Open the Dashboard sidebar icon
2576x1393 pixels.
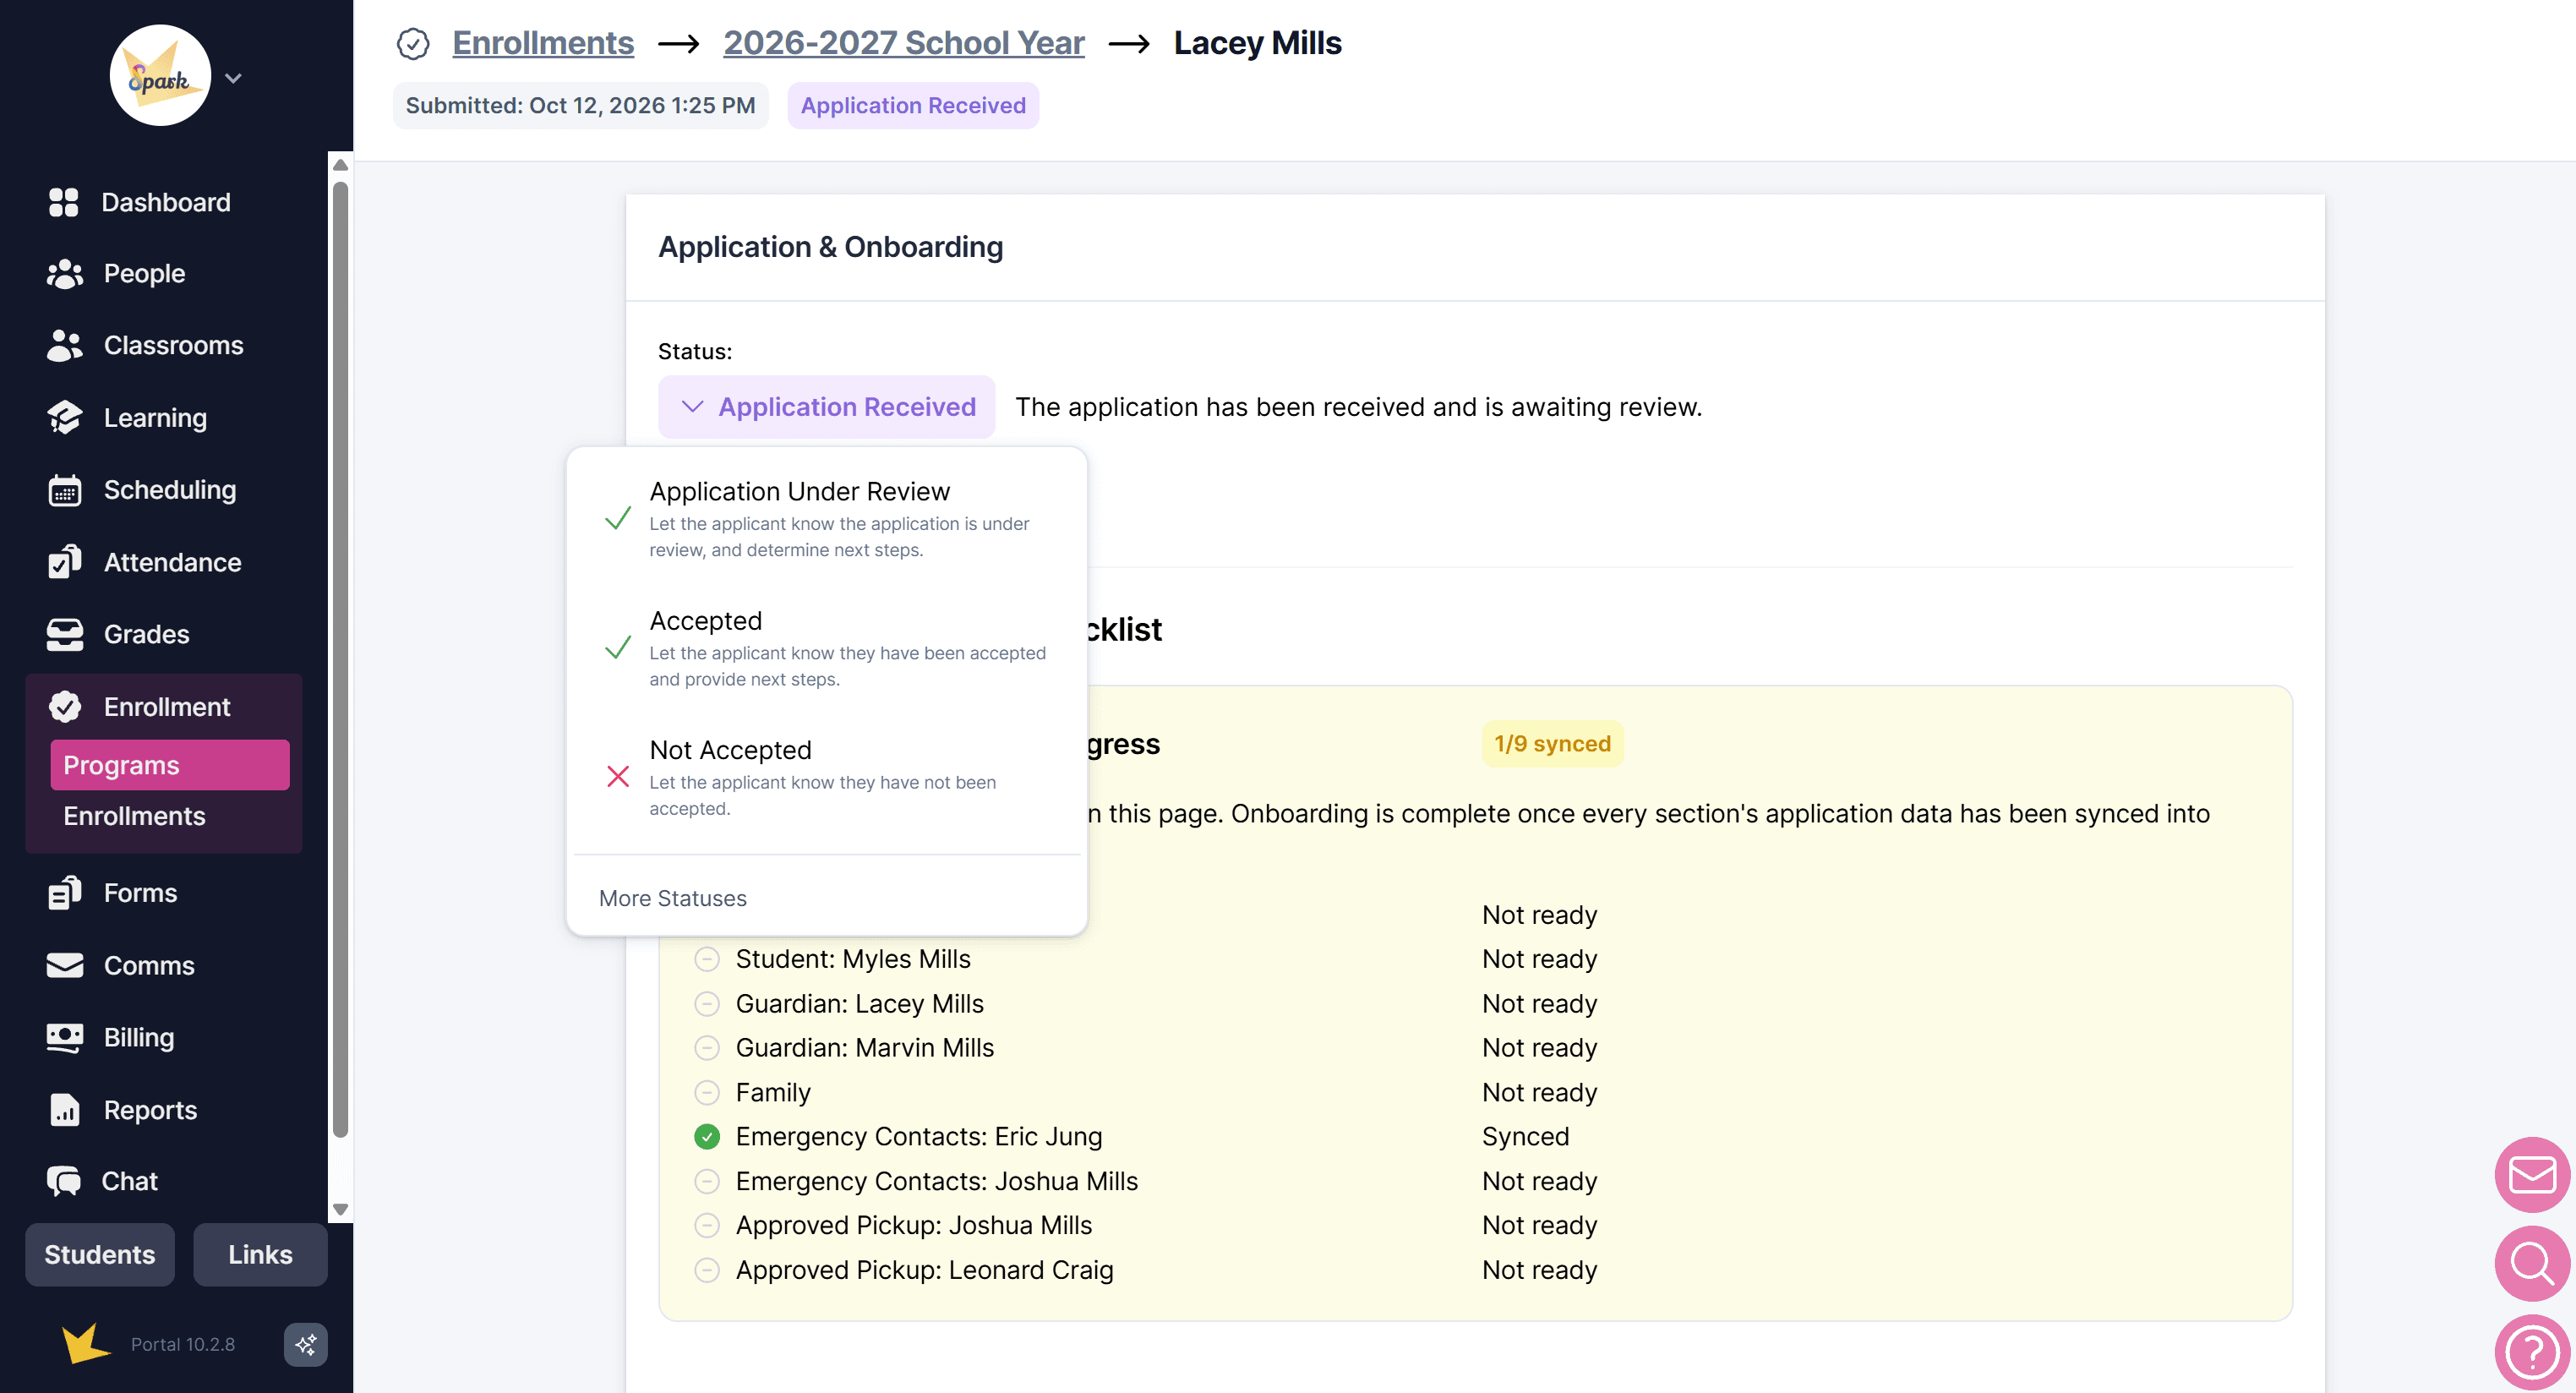pos(64,202)
